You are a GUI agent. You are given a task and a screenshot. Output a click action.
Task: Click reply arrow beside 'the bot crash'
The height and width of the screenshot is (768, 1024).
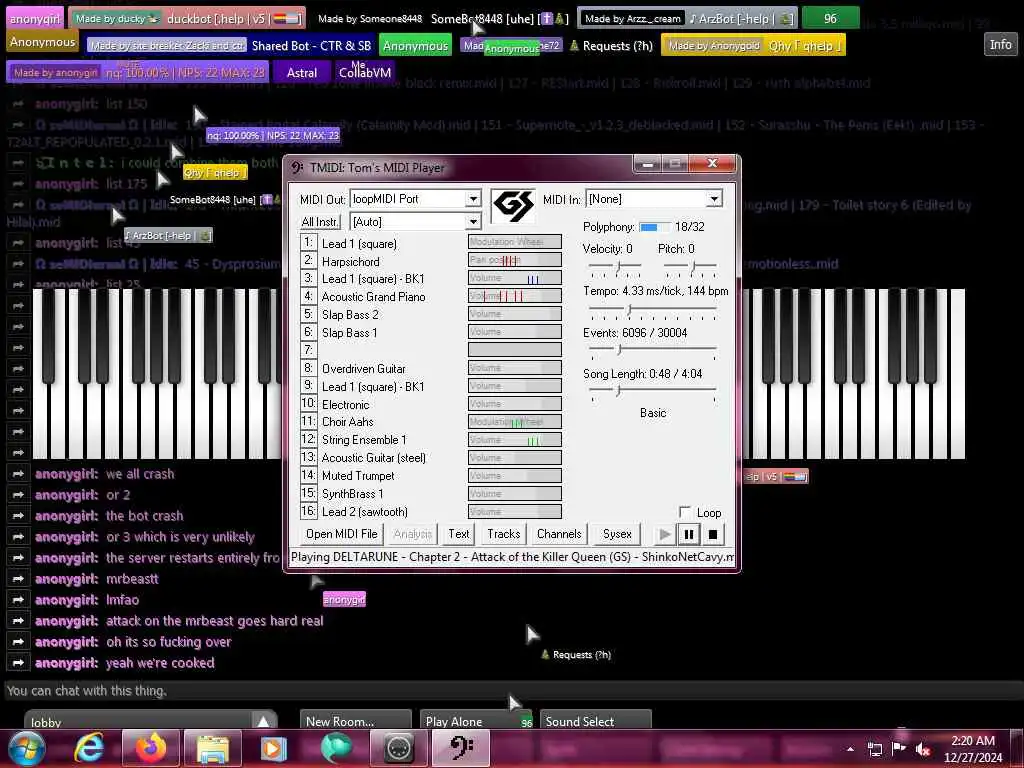click(x=18, y=516)
